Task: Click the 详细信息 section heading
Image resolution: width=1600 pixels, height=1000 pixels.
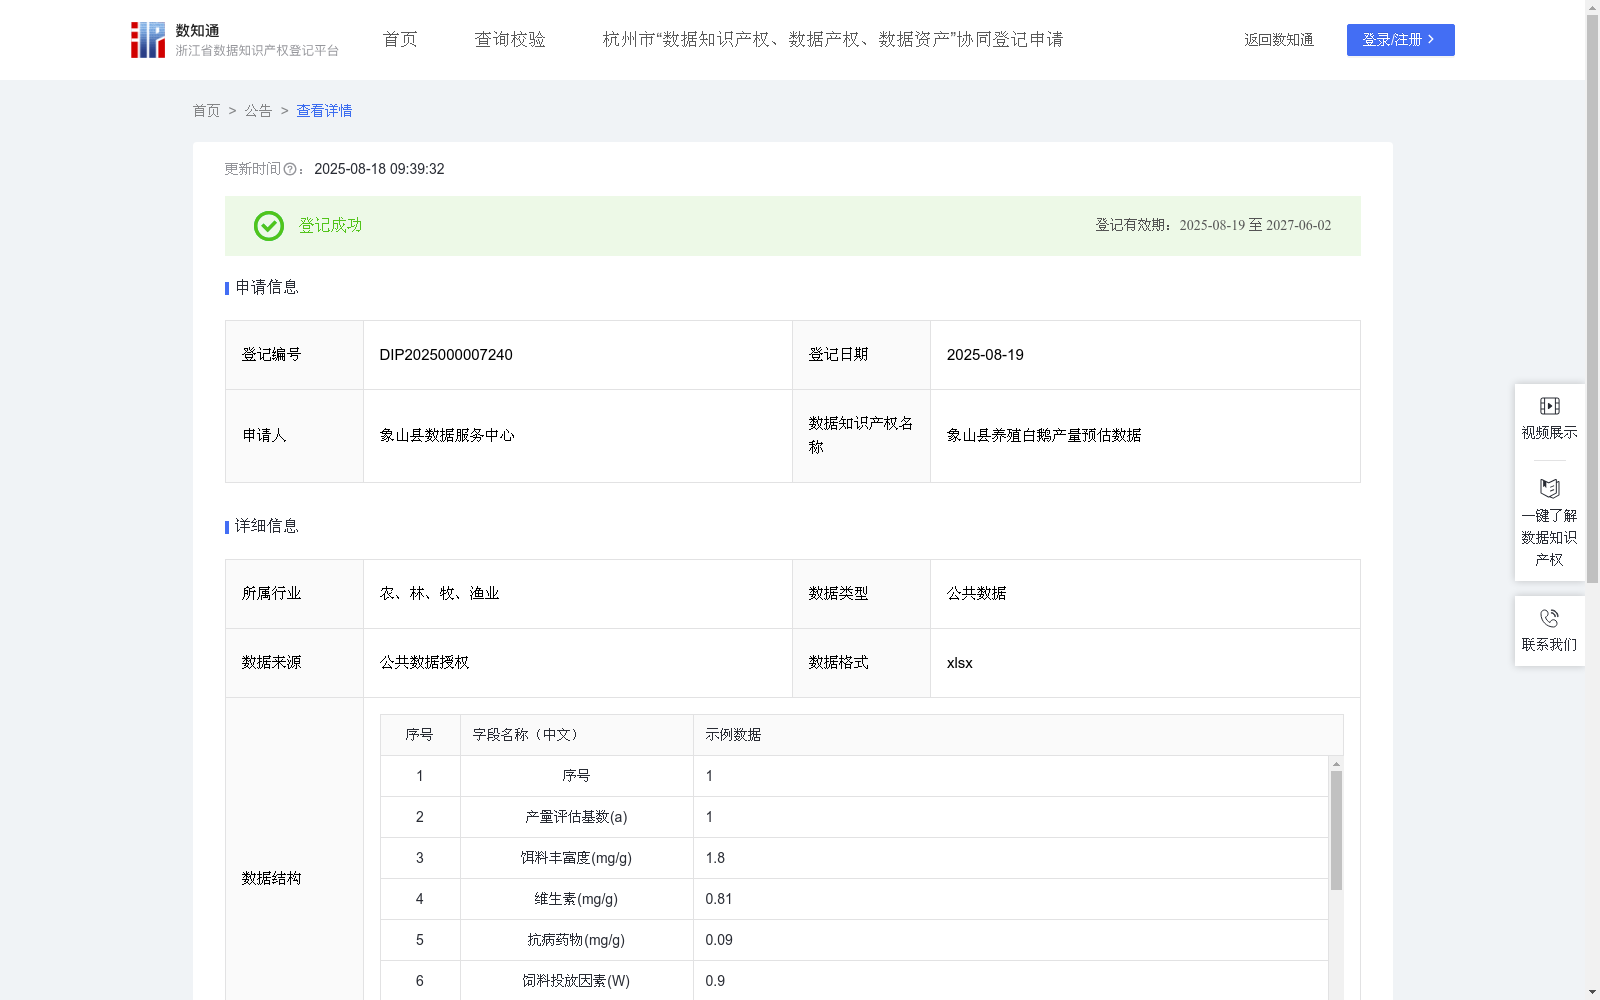Action: 267,527
